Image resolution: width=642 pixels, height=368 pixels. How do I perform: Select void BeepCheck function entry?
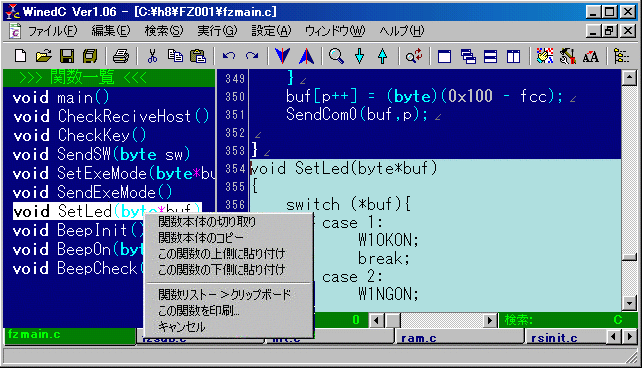coord(78,269)
